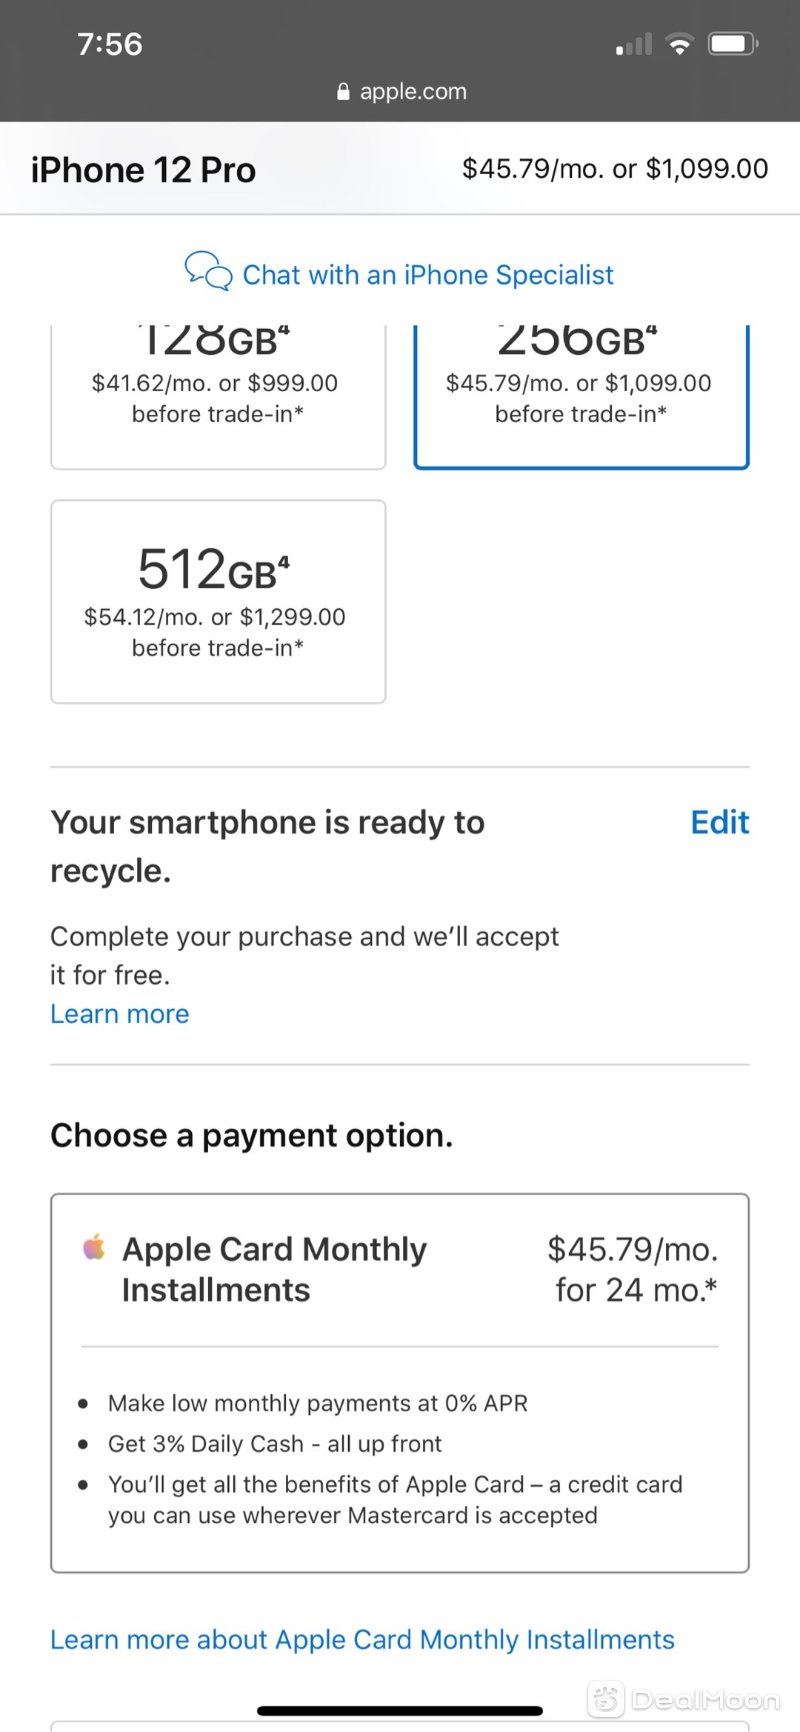
Task: Tap the $45.79/mo. or $1,099.00 header price
Action: [615, 168]
